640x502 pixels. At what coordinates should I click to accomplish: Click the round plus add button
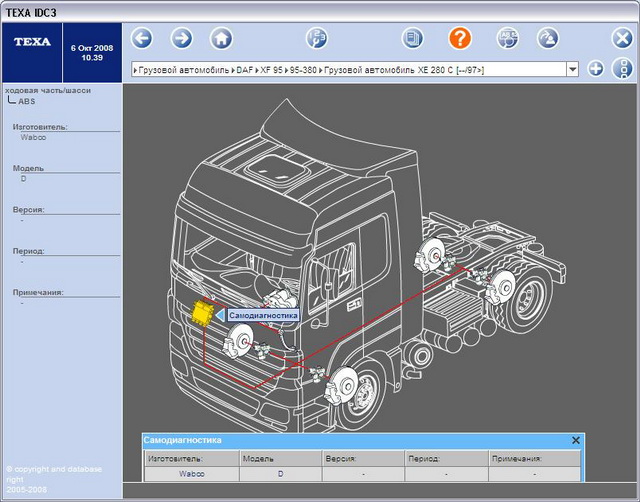click(x=596, y=69)
